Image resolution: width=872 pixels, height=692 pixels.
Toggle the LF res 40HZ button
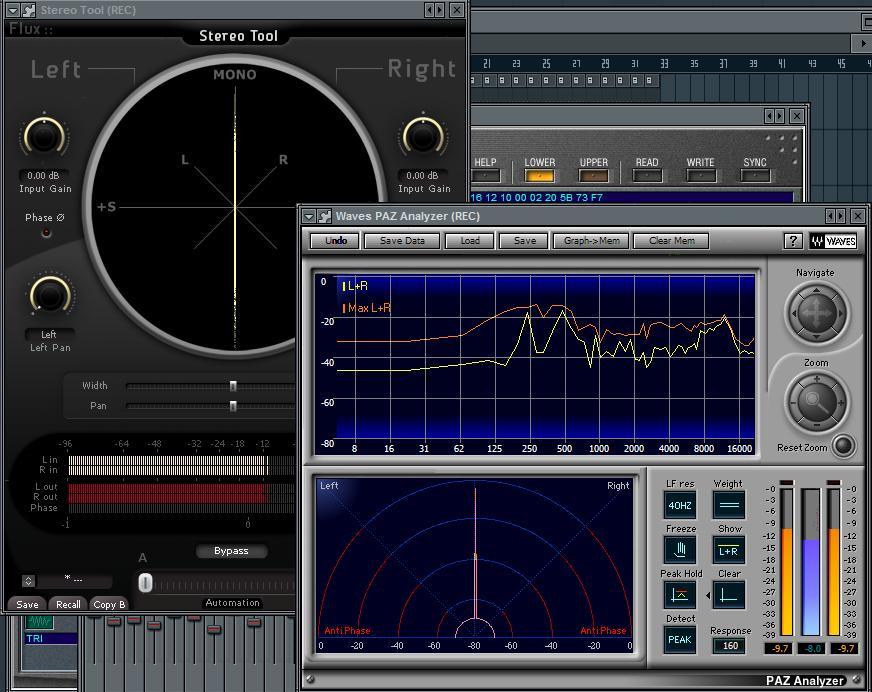pyautogui.click(x=680, y=505)
